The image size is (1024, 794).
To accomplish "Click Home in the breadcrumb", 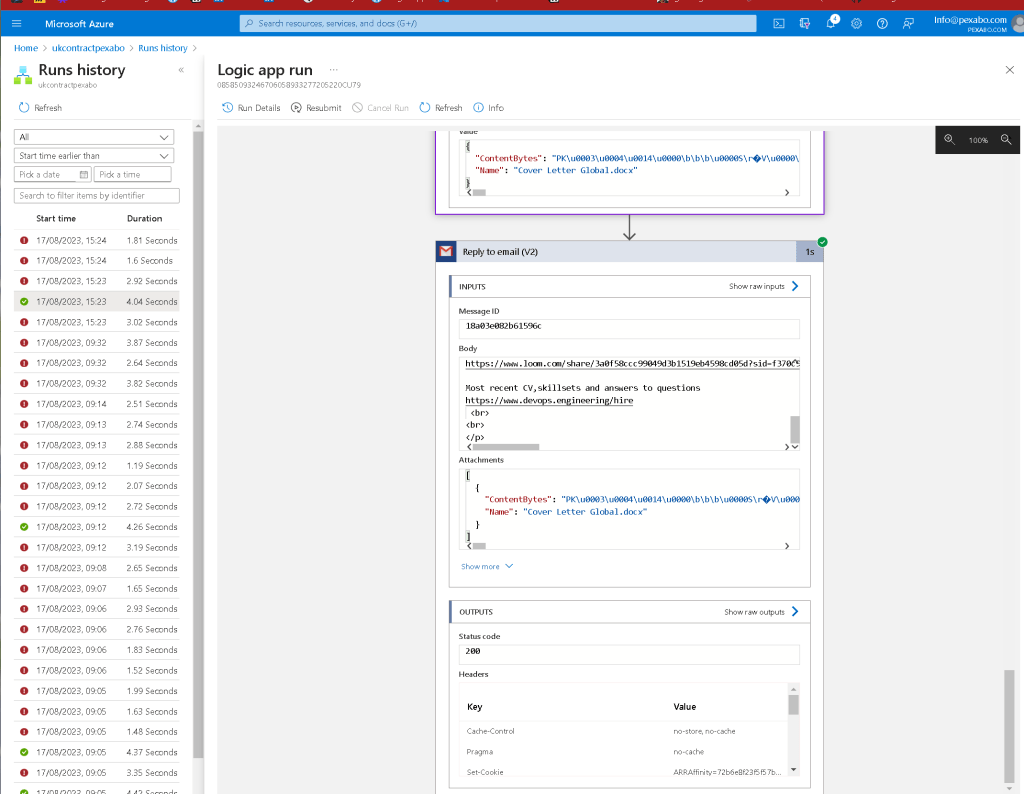I will (26, 48).
